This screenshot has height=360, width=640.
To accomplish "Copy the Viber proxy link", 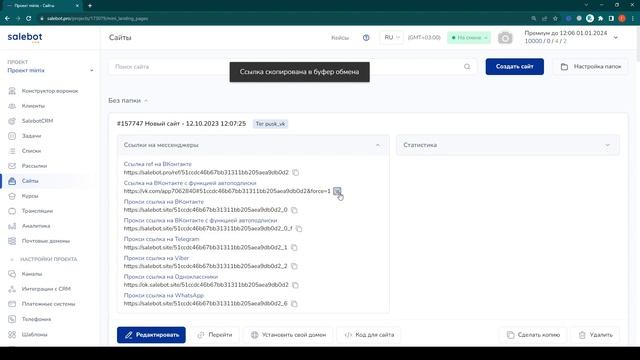I will (294, 266).
